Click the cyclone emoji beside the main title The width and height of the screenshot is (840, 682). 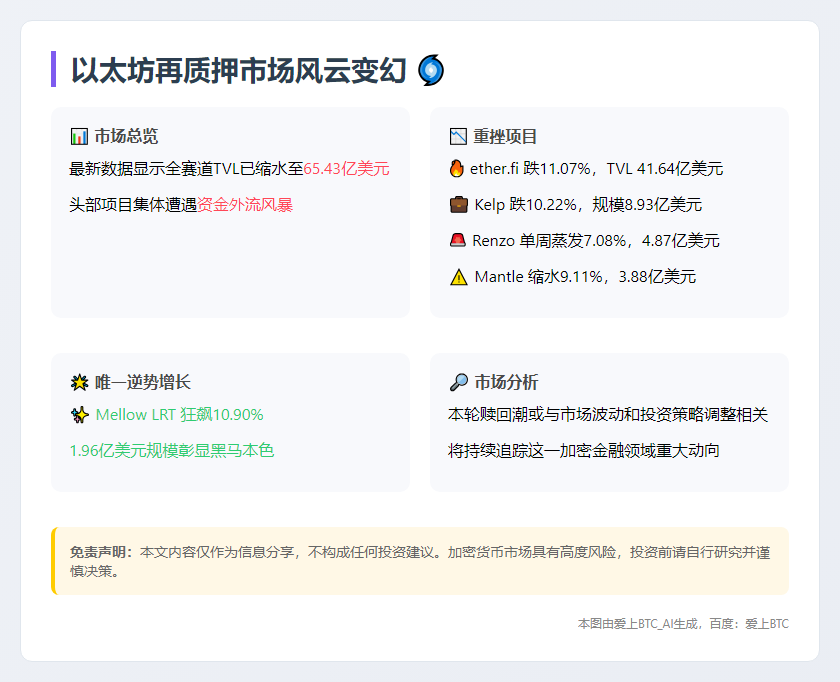pyautogui.click(x=431, y=70)
